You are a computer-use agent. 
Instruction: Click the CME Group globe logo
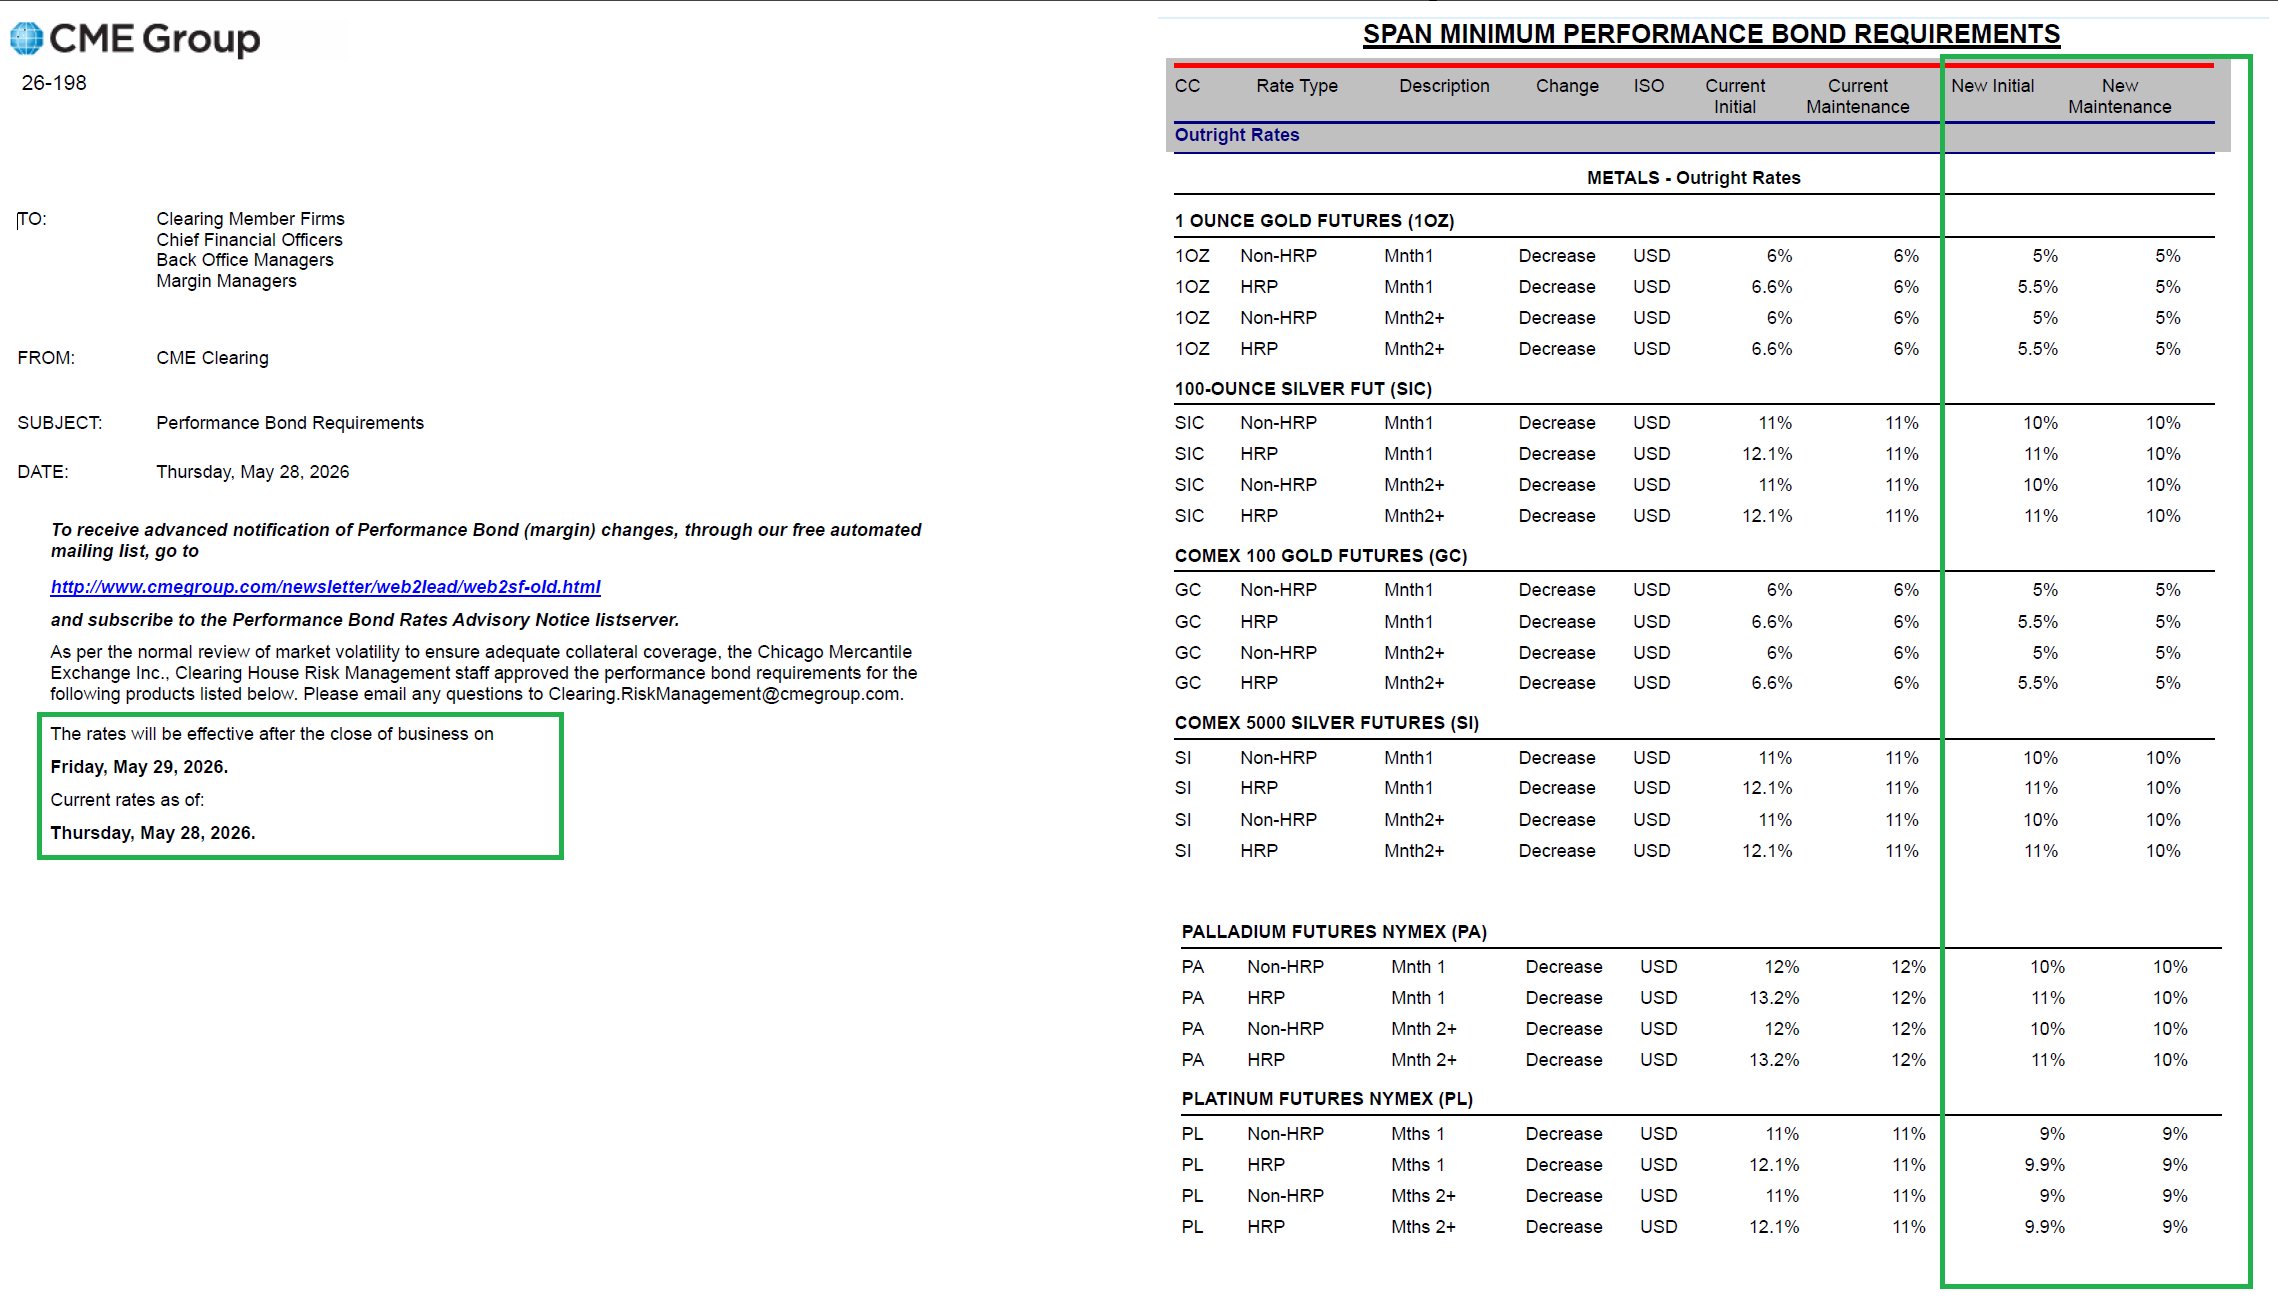point(27,39)
